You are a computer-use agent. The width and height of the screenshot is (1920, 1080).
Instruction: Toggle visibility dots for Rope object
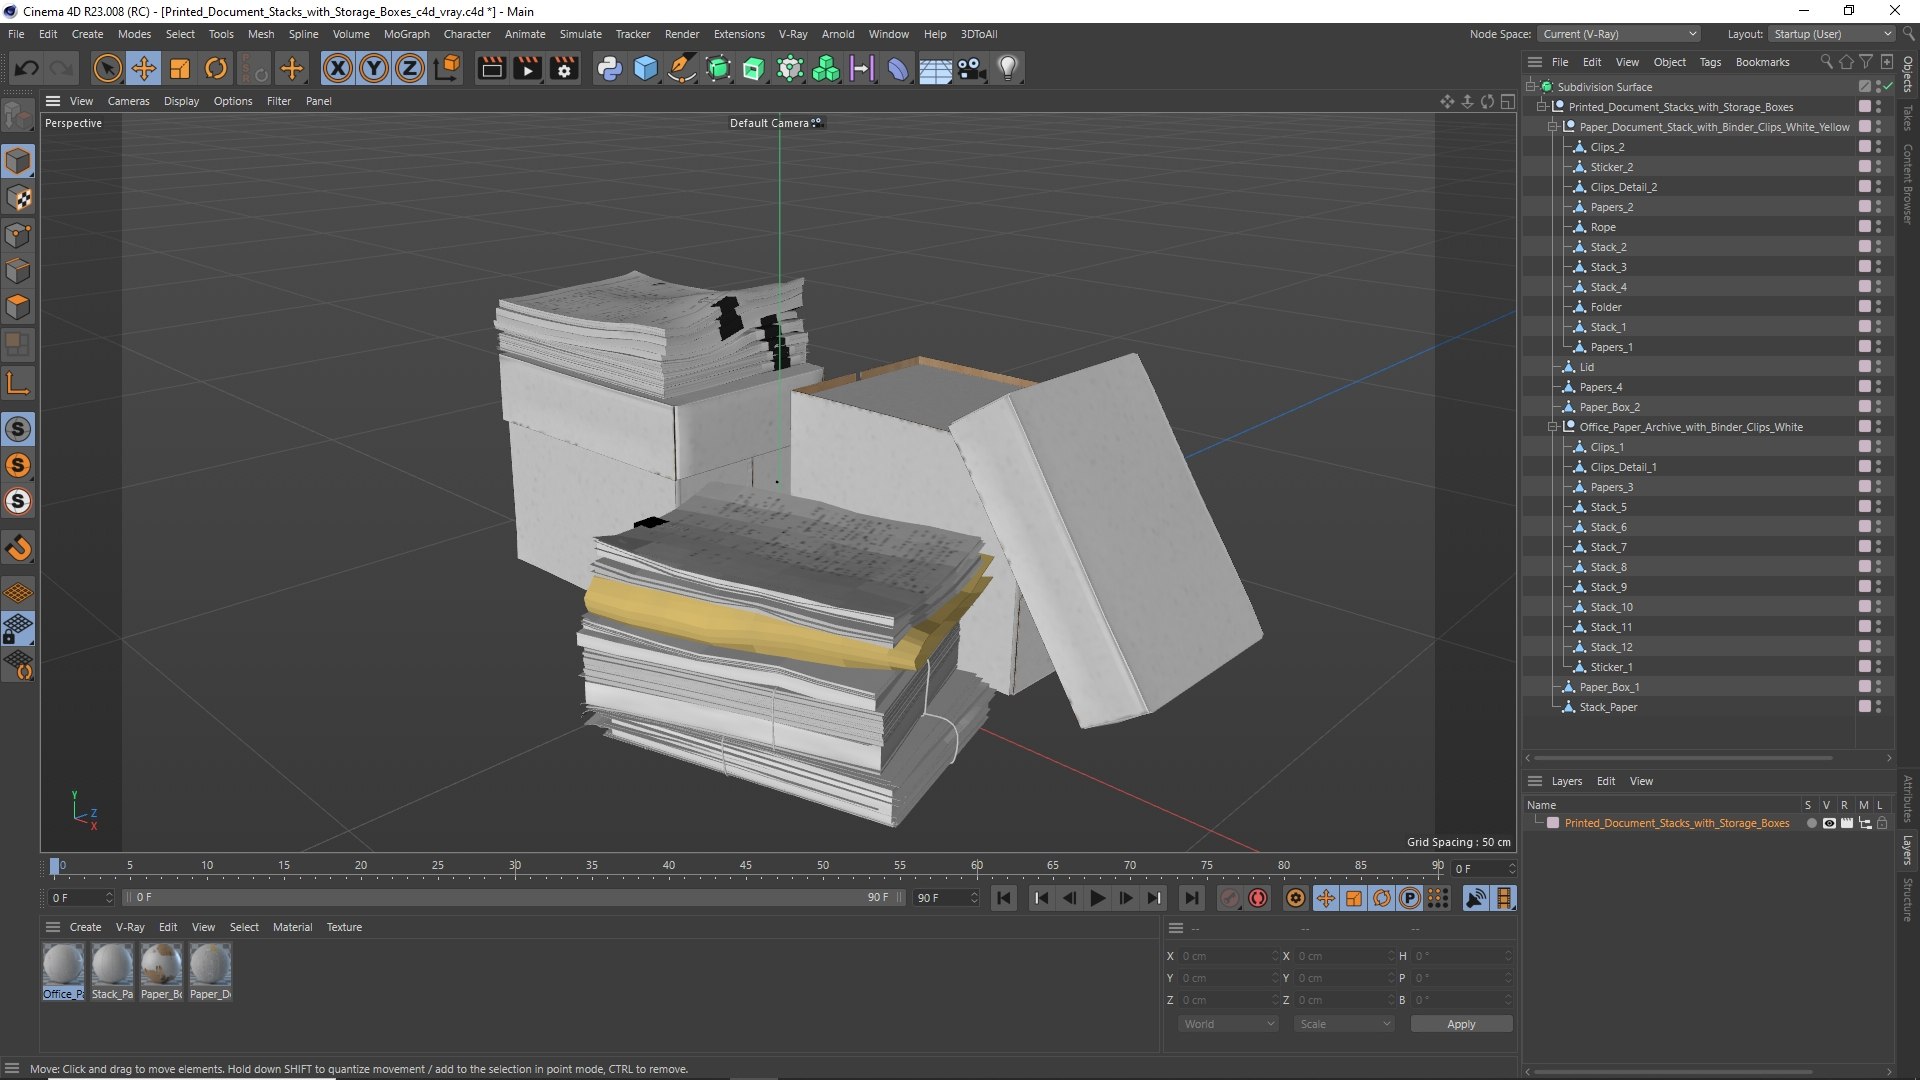pyautogui.click(x=1878, y=227)
